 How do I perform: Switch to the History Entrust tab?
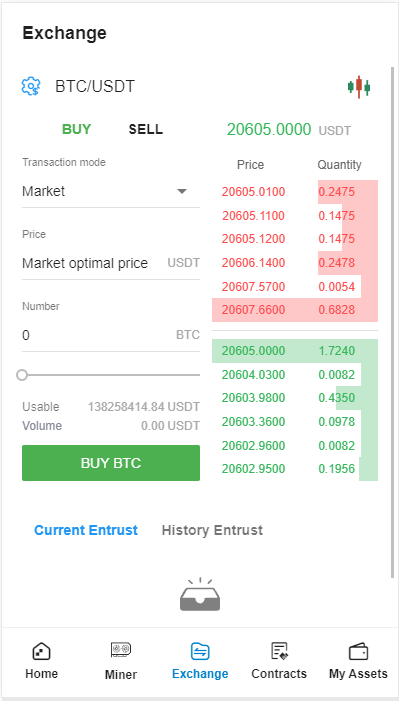tap(212, 530)
